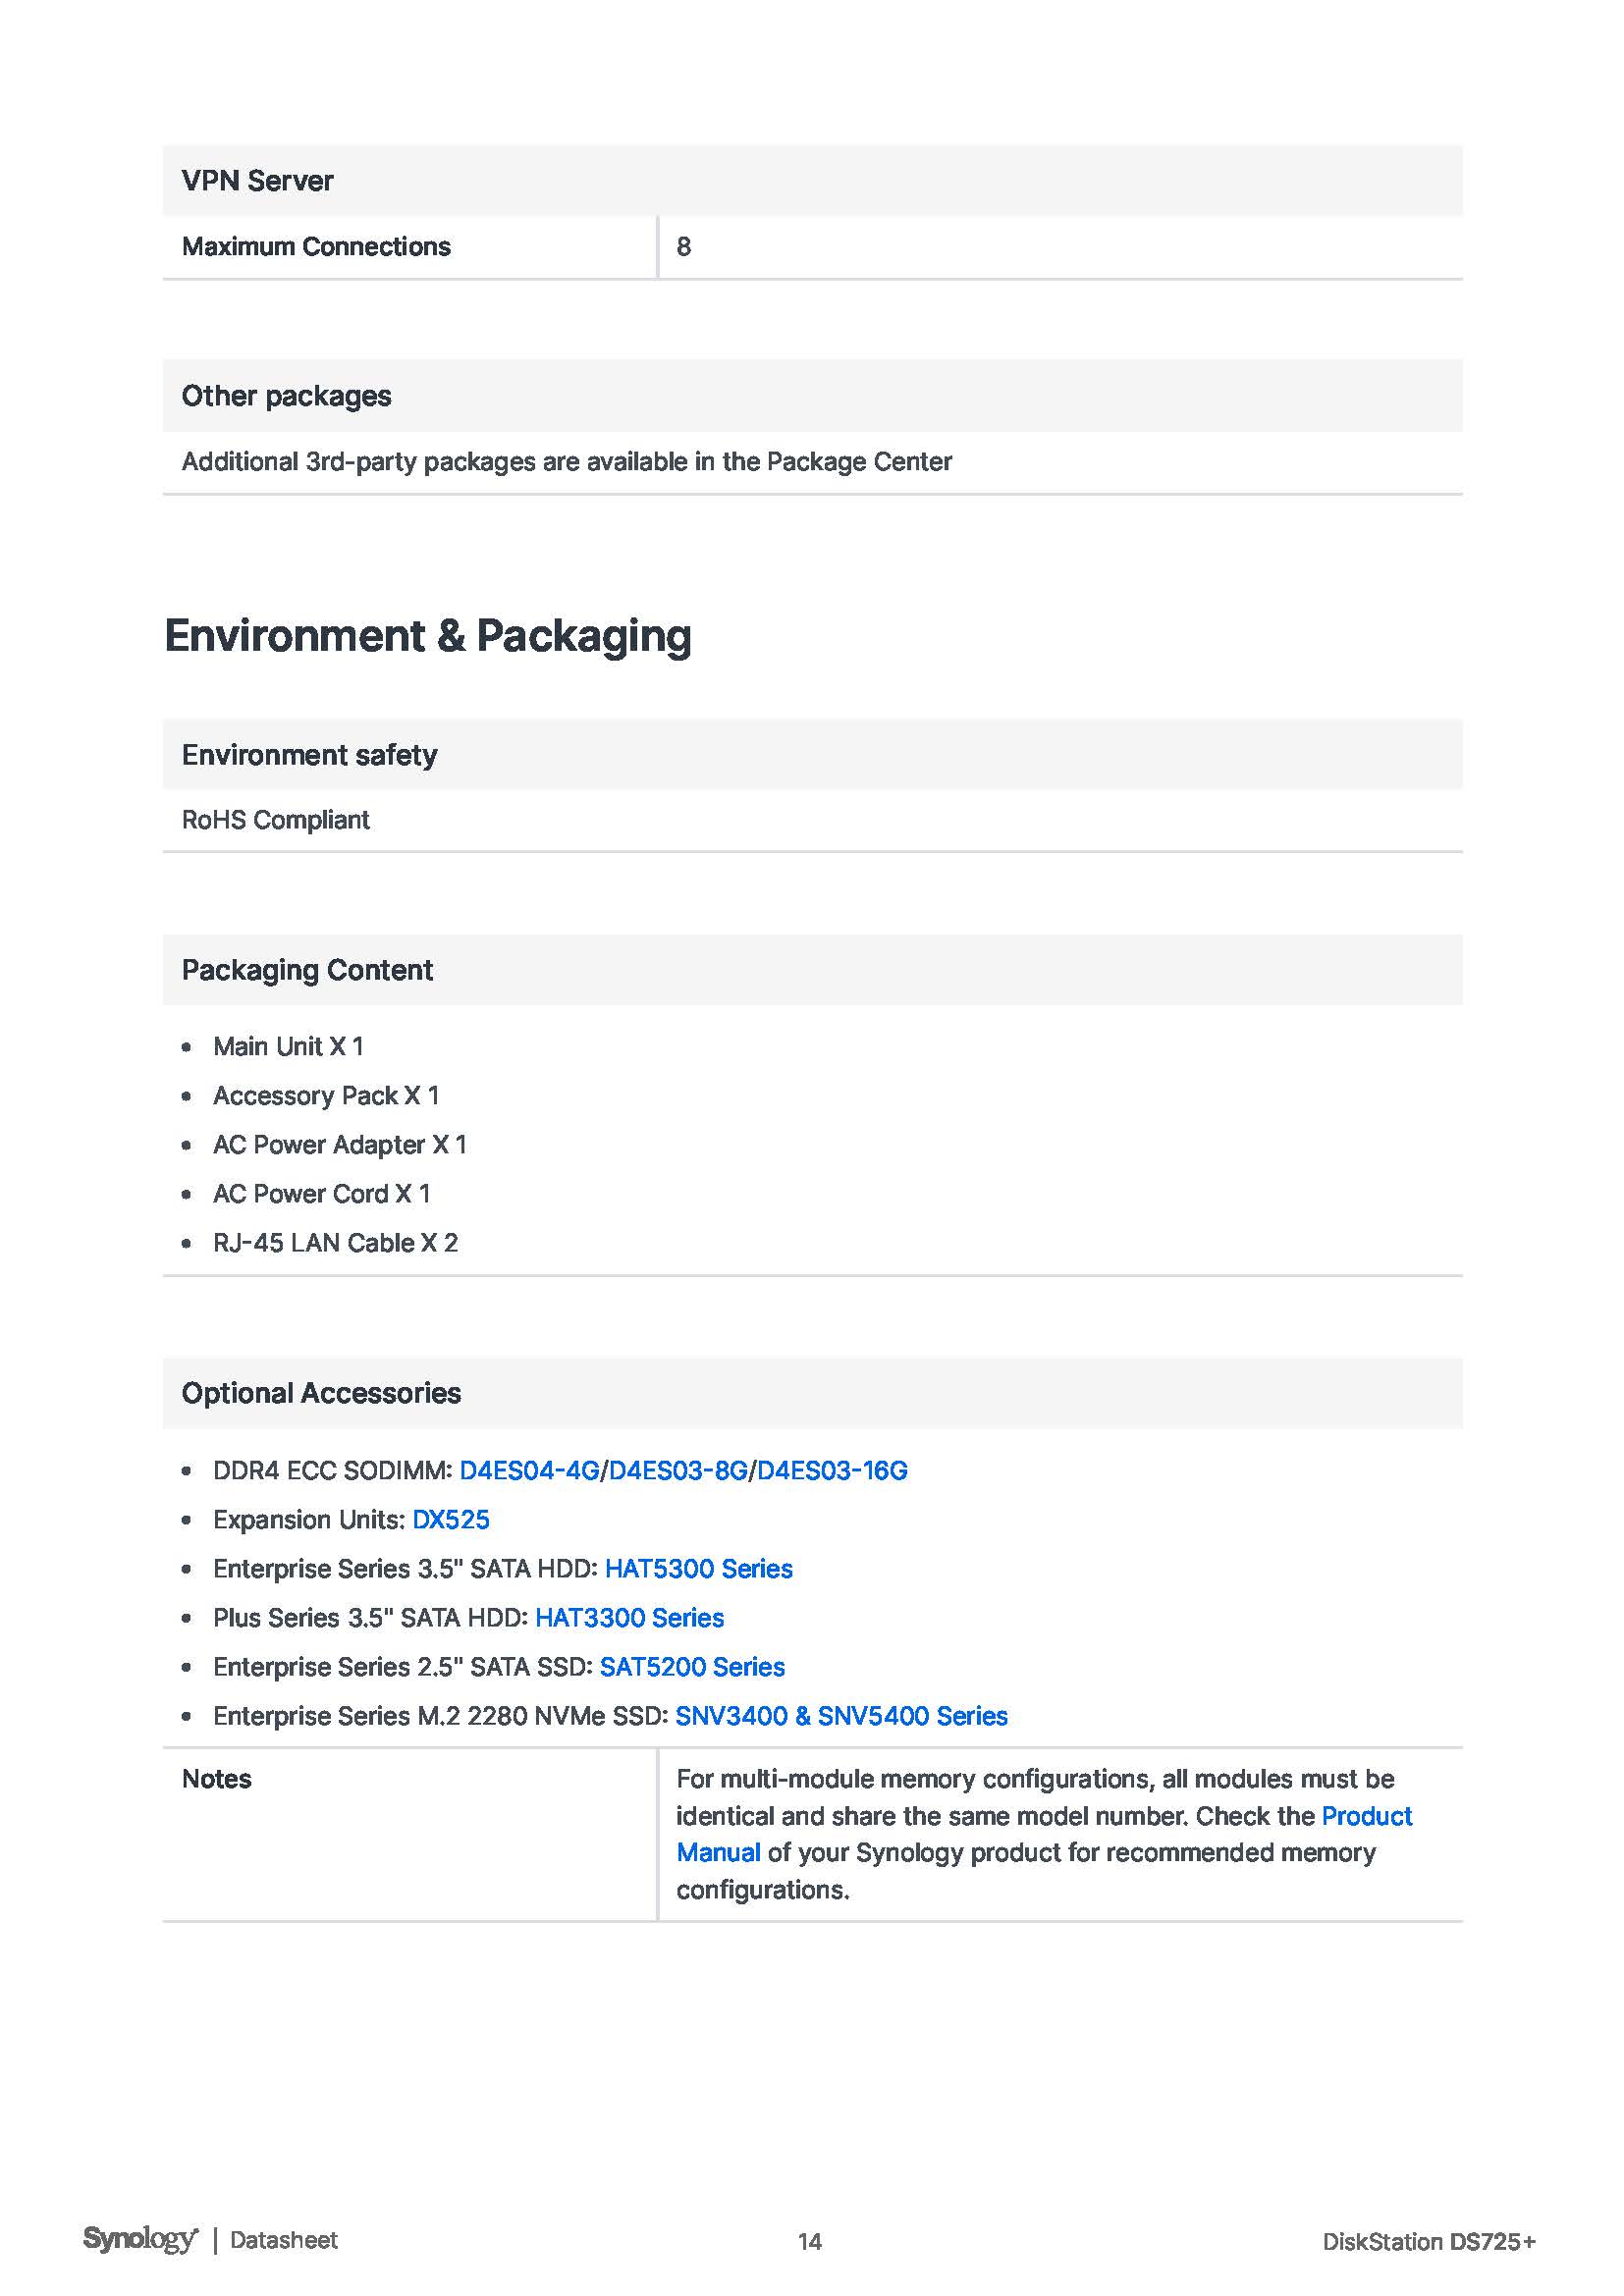Screen dimensions: 1624x2296
Task: Open the D4ES04-4G memory link
Action: 529,1470
